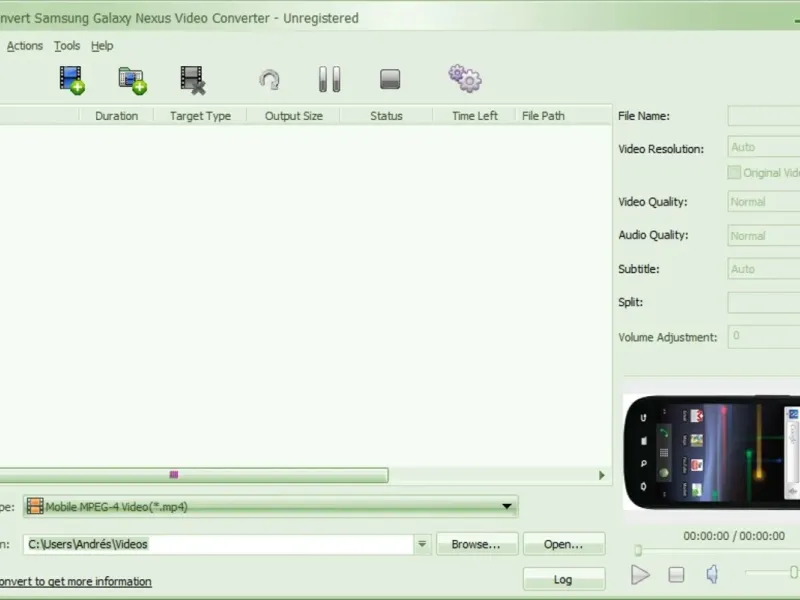
Task: Click the Volume Adjustment value field
Action: (764, 337)
